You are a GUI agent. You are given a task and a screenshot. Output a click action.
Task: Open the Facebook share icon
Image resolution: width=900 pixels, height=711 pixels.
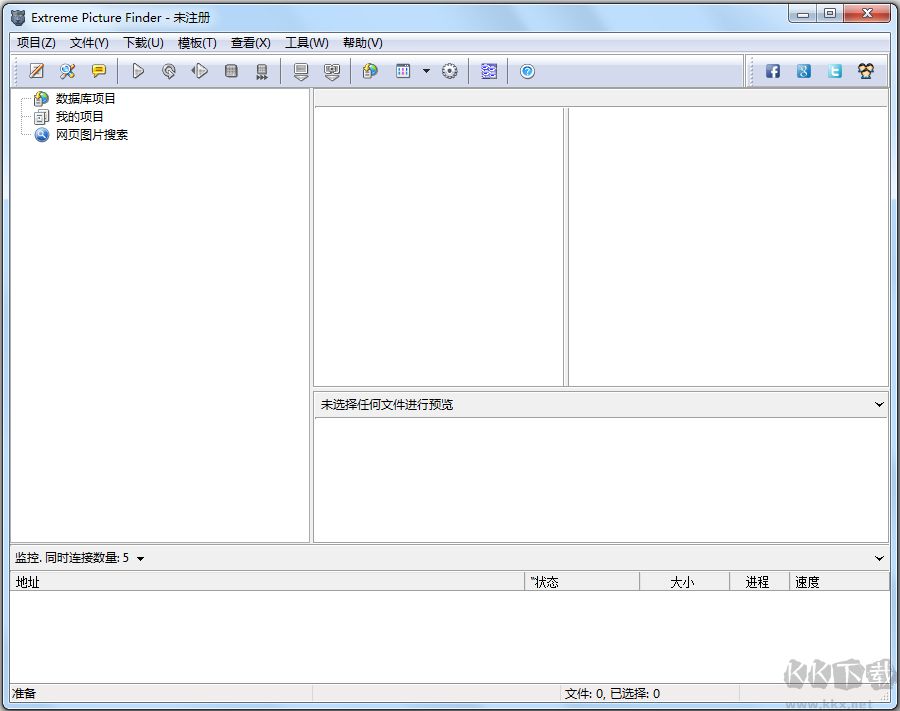tap(772, 70)
